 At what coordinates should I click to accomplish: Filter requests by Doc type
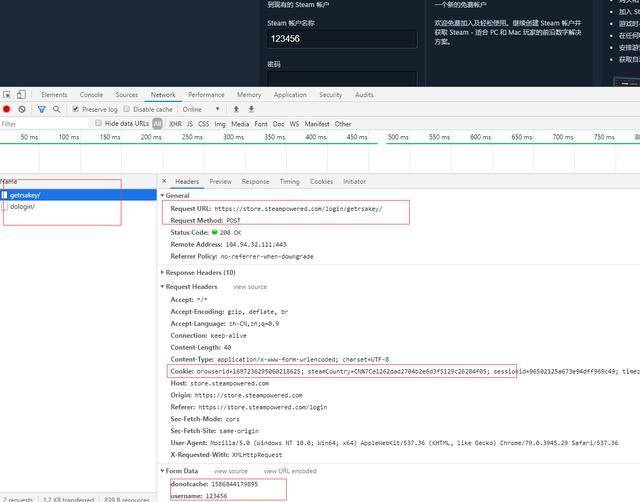coord(278,124)
